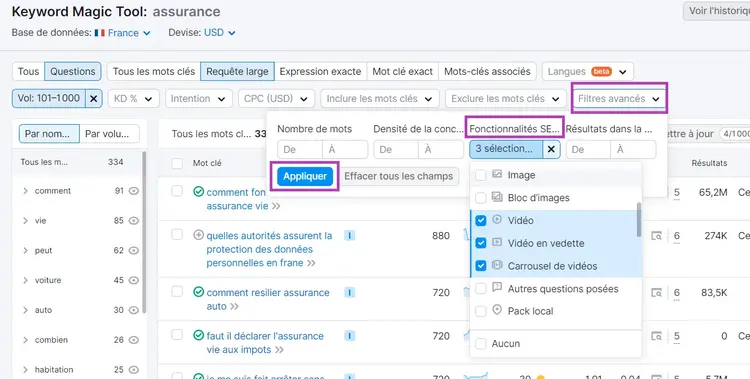This screenshot has height=379, width=750.
Task: Switch to the Tous tab
Action: pos(28,72)
